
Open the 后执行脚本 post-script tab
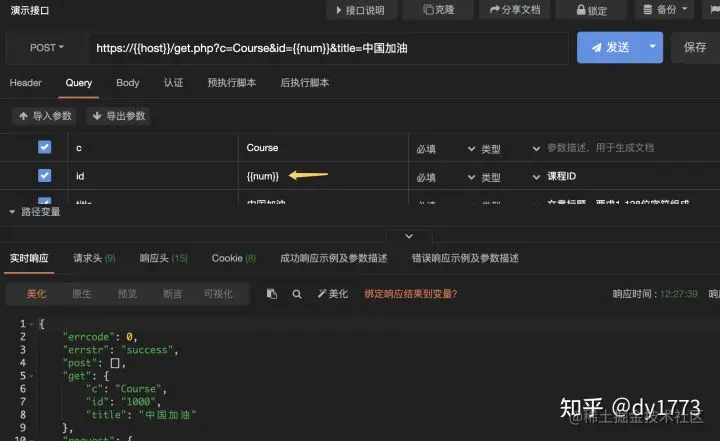(304, 83)
